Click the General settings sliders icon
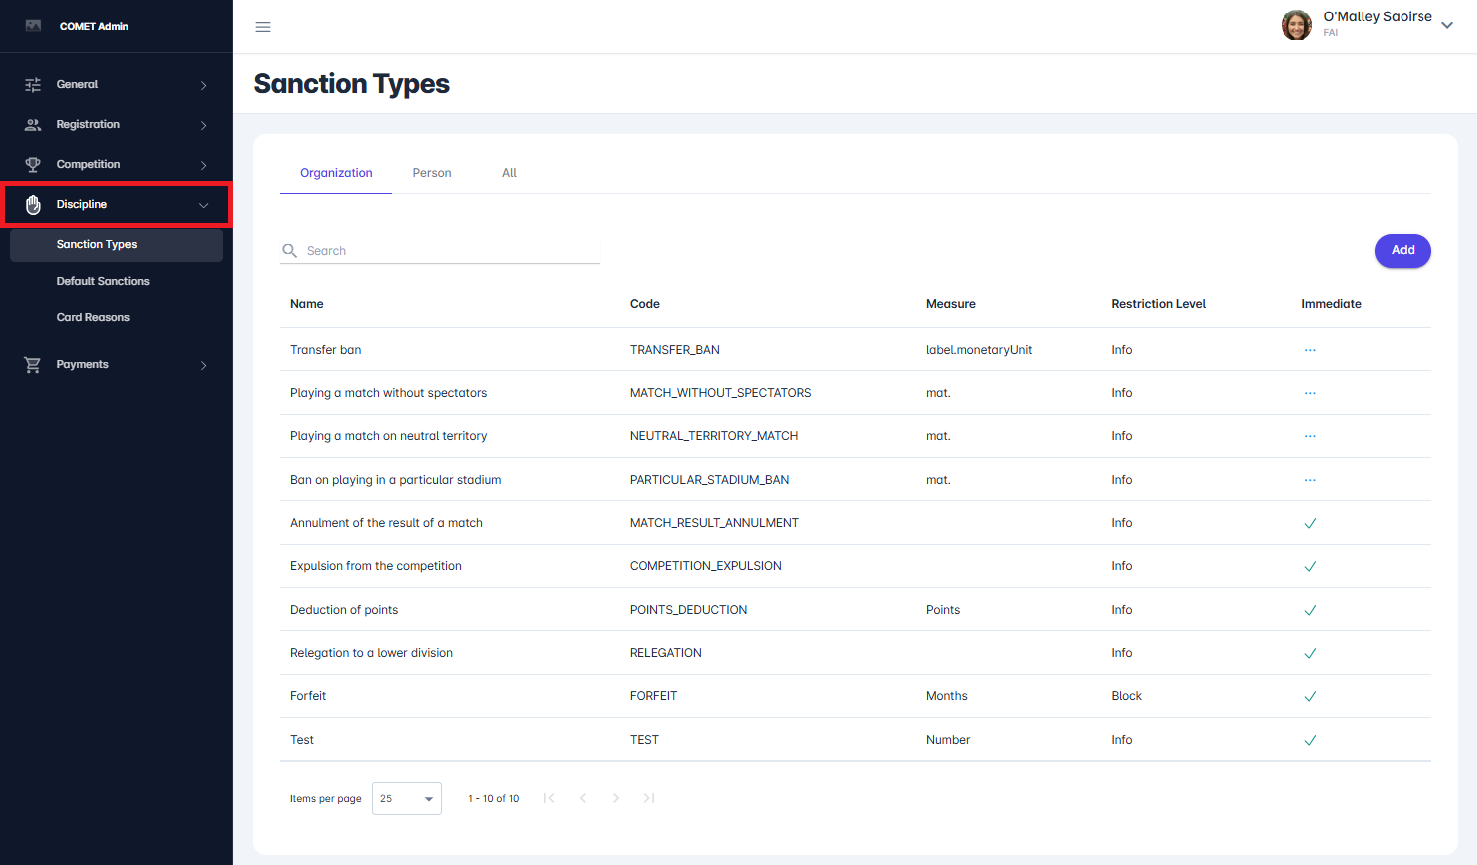This screenshot has height=865, width=1477. [33, 85]
